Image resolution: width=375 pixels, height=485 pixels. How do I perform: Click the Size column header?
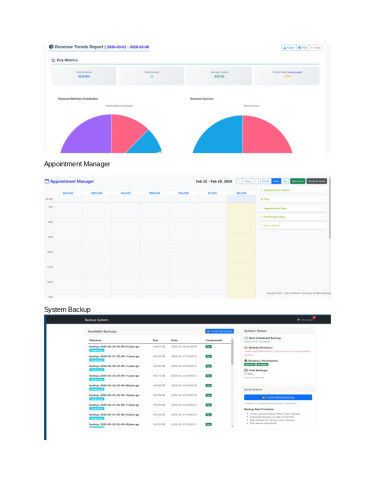(155, 340)
